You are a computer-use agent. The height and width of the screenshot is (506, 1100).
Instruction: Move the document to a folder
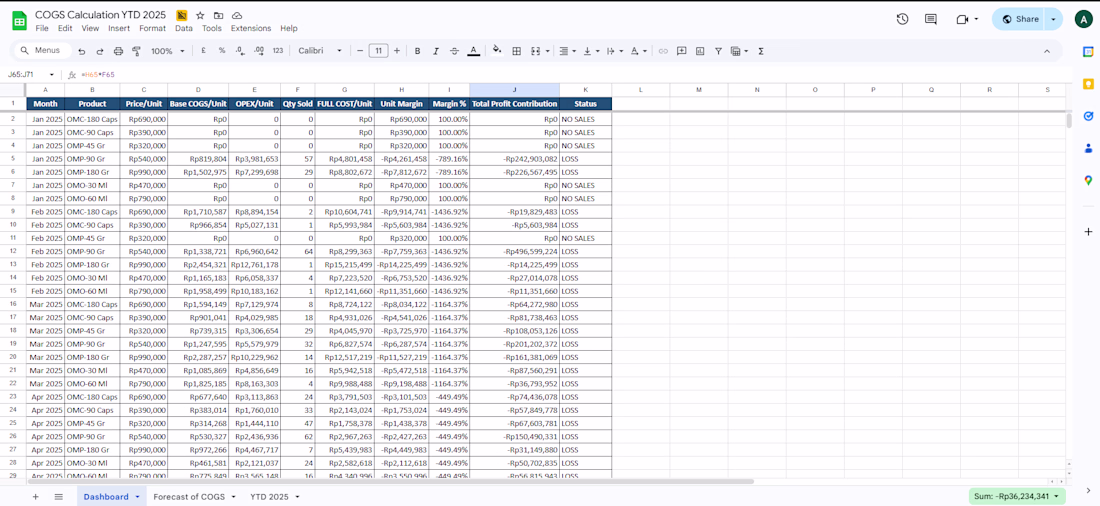coord(218,15)
